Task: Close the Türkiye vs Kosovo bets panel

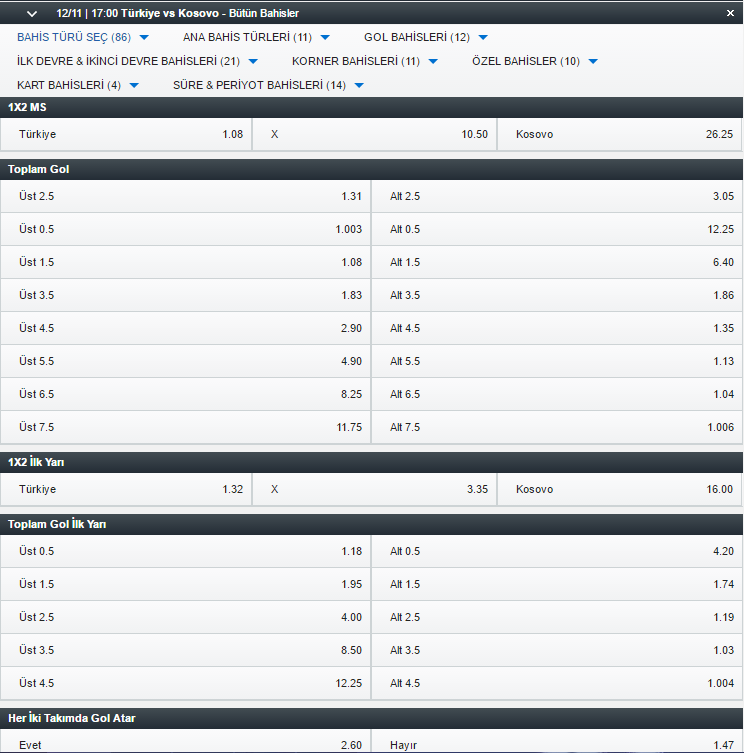Action: coord(730,13)
